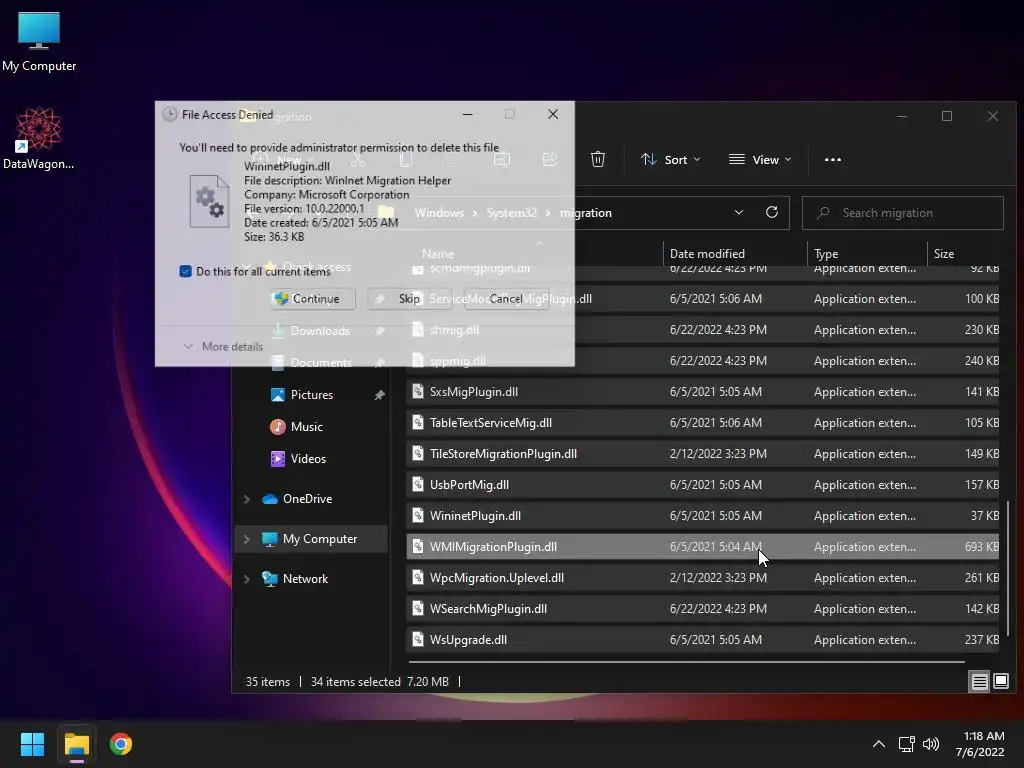
Task: Click the vertical scrollbar of file list
Action: coord(1008,568)
